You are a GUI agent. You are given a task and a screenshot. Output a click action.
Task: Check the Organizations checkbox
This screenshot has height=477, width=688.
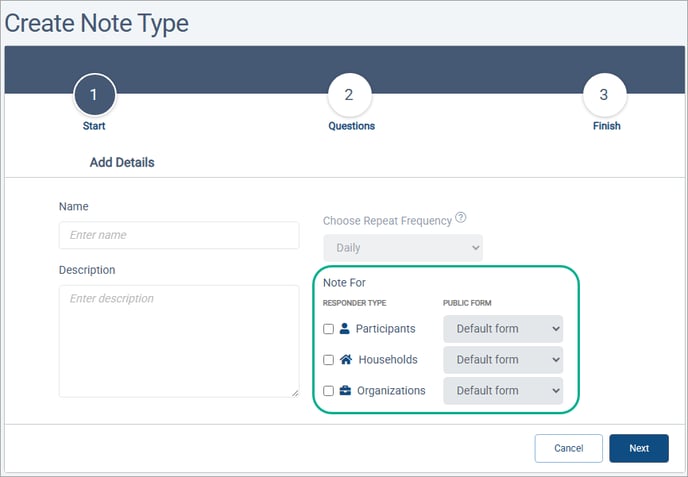[329, 391]
